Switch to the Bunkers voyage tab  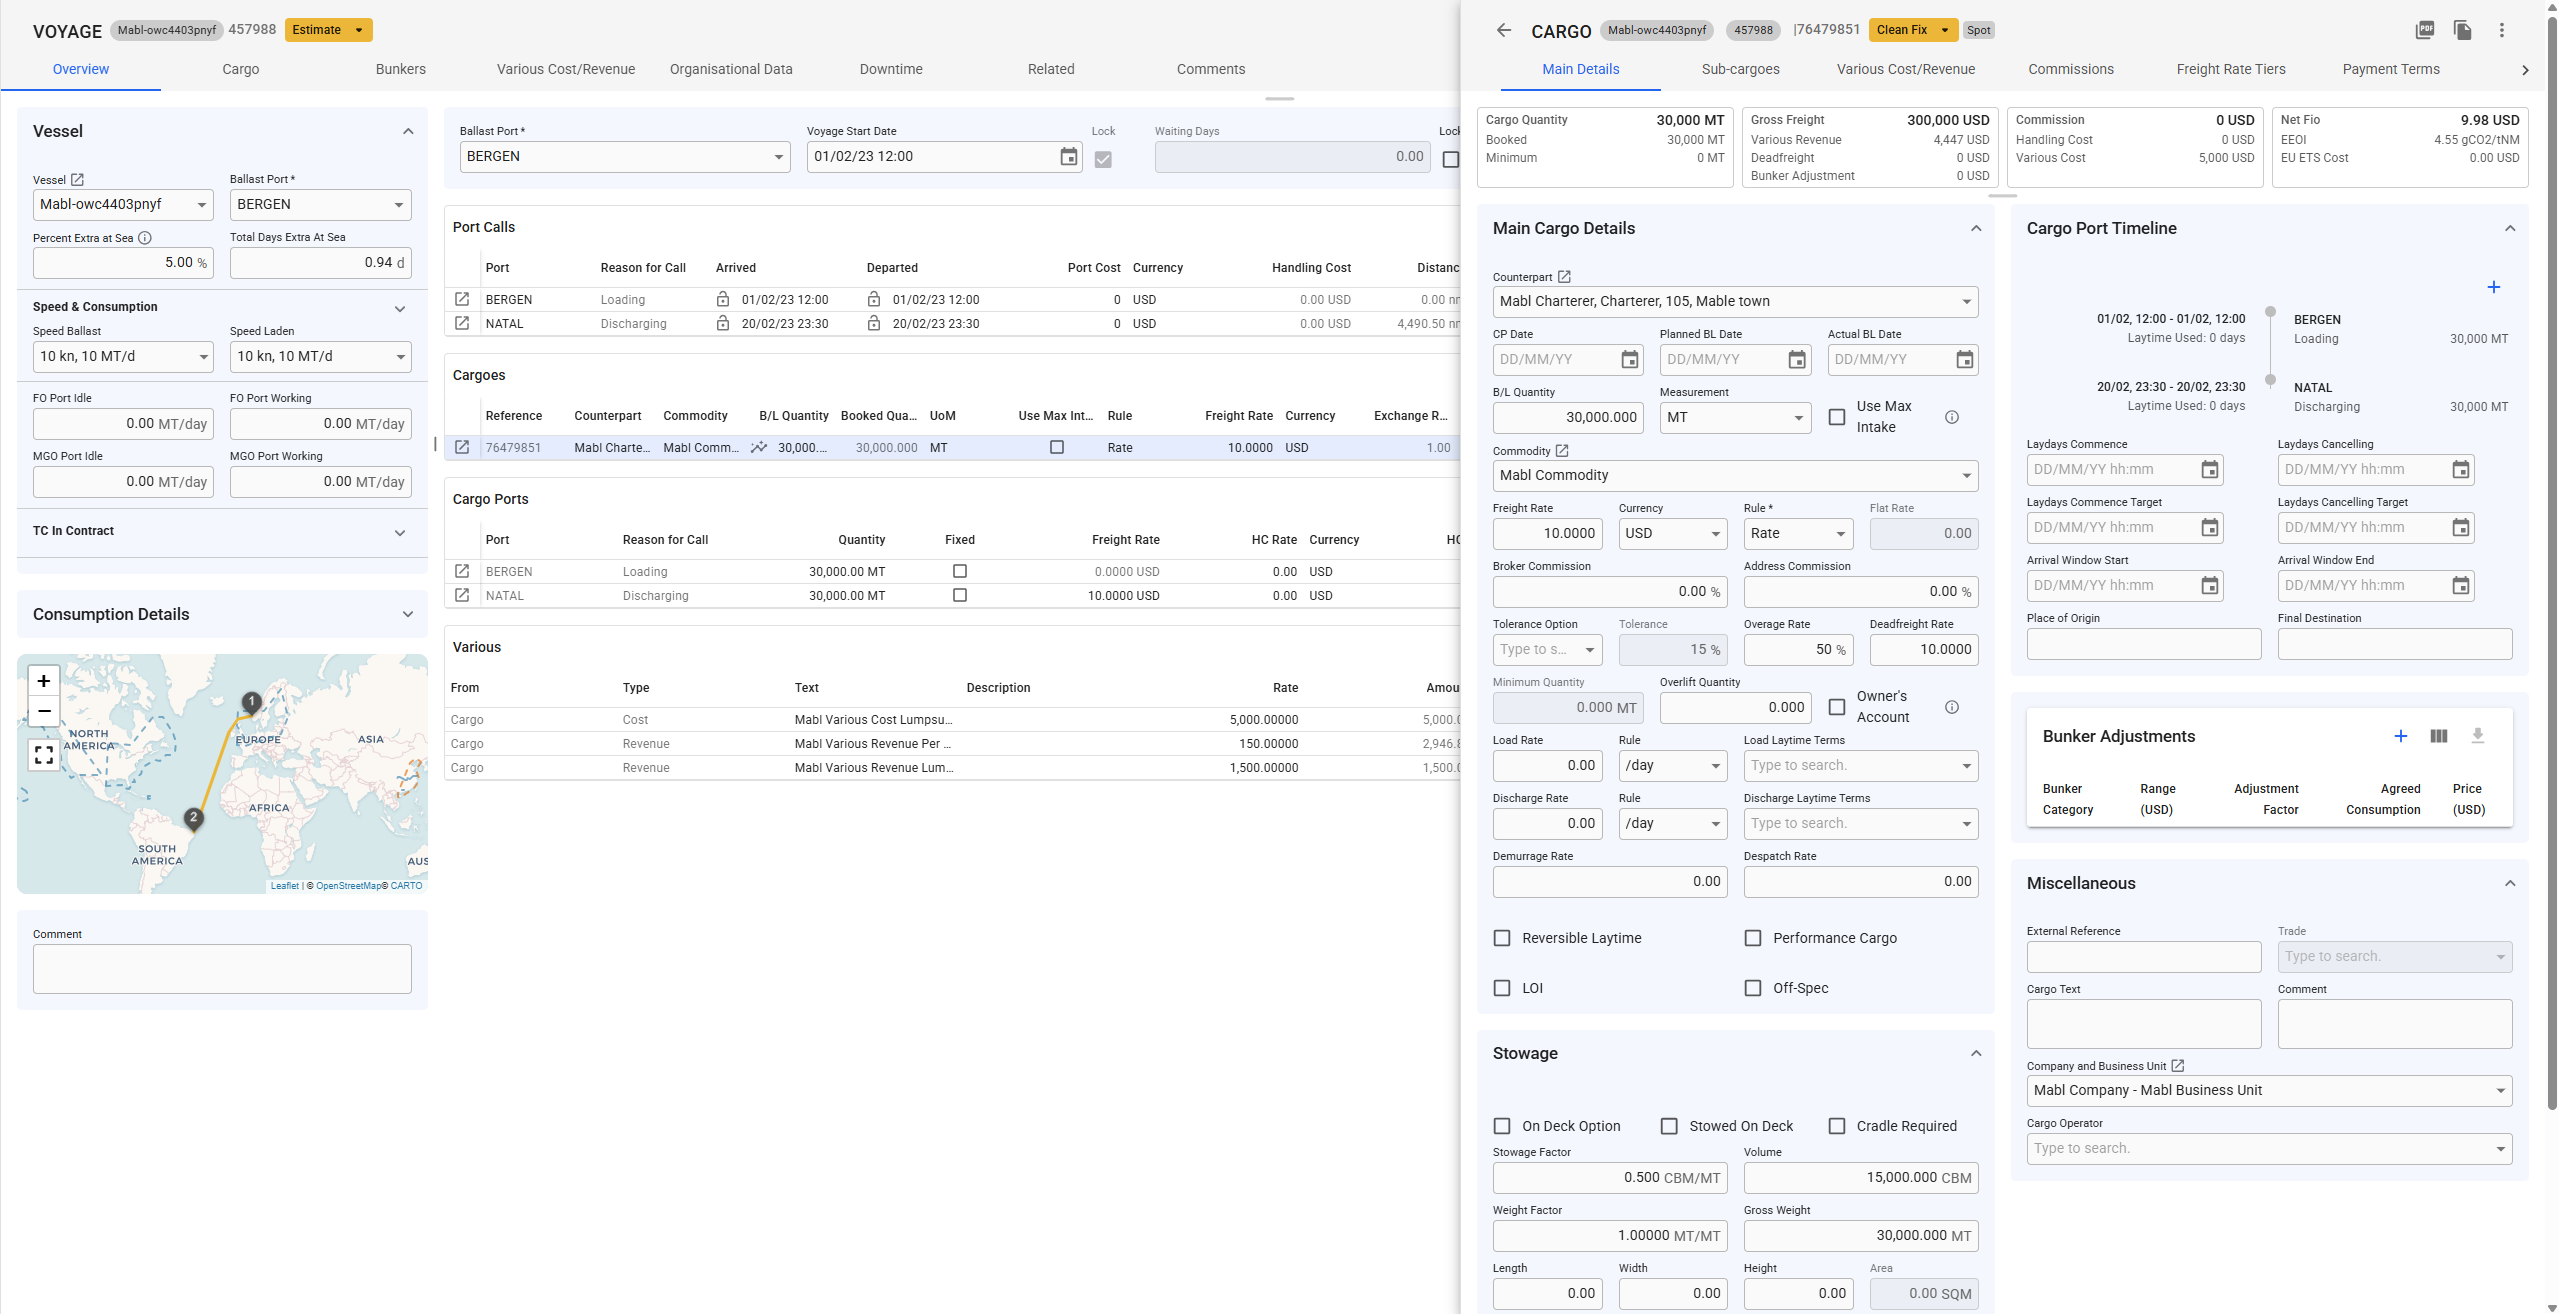click(x=400, y=69)
